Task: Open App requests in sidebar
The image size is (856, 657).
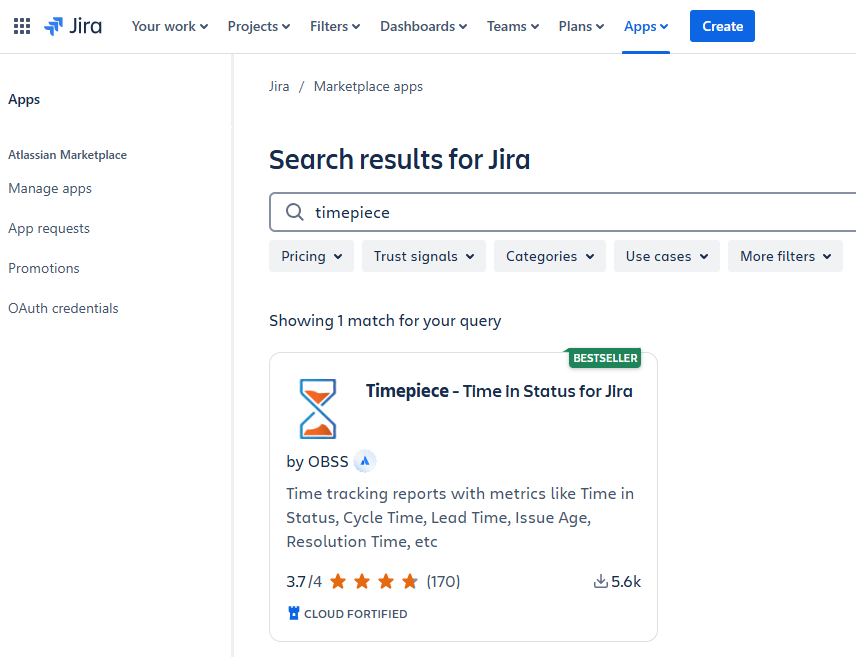Action: point(49,228)
